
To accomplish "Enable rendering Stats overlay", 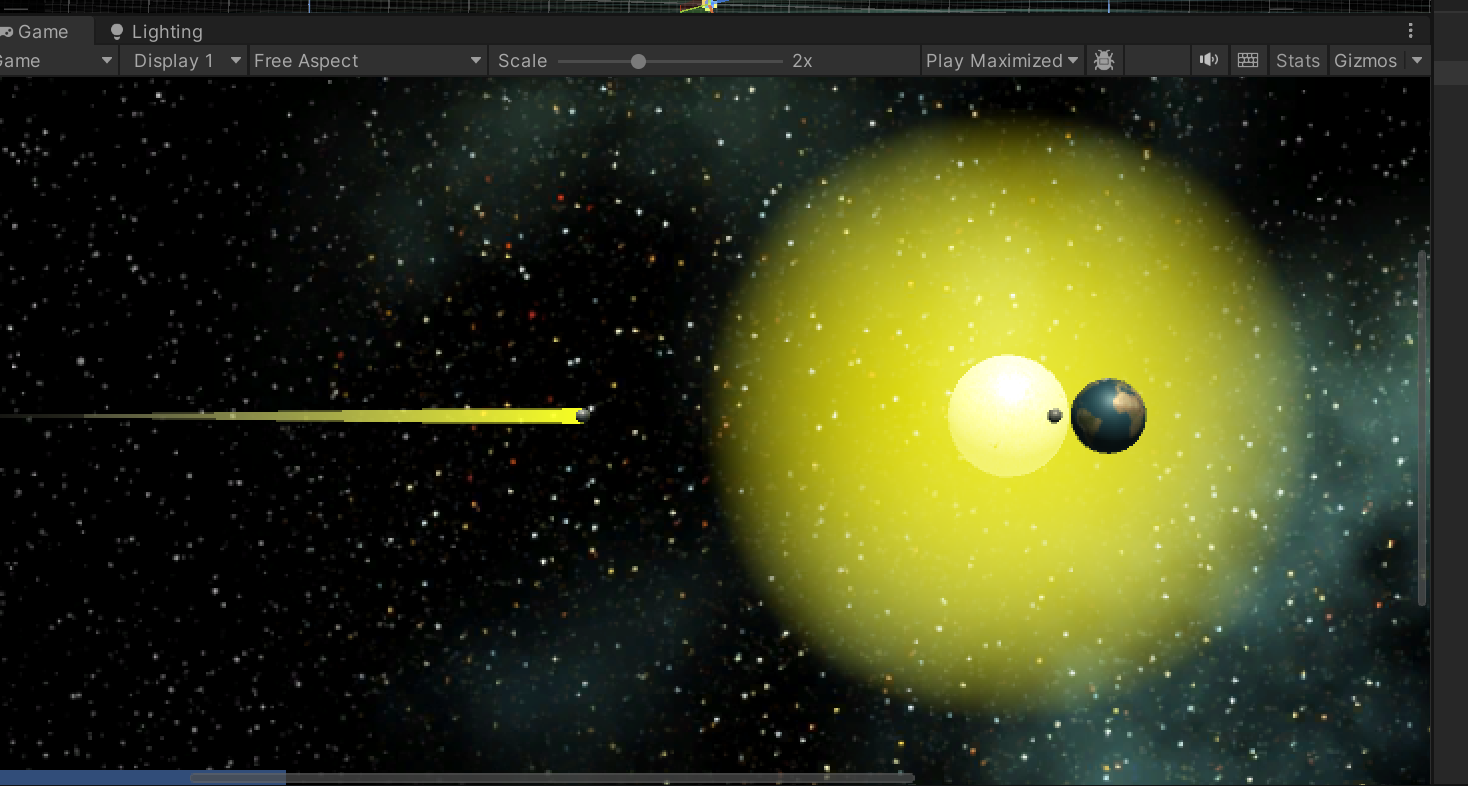I will (1297, 60).
